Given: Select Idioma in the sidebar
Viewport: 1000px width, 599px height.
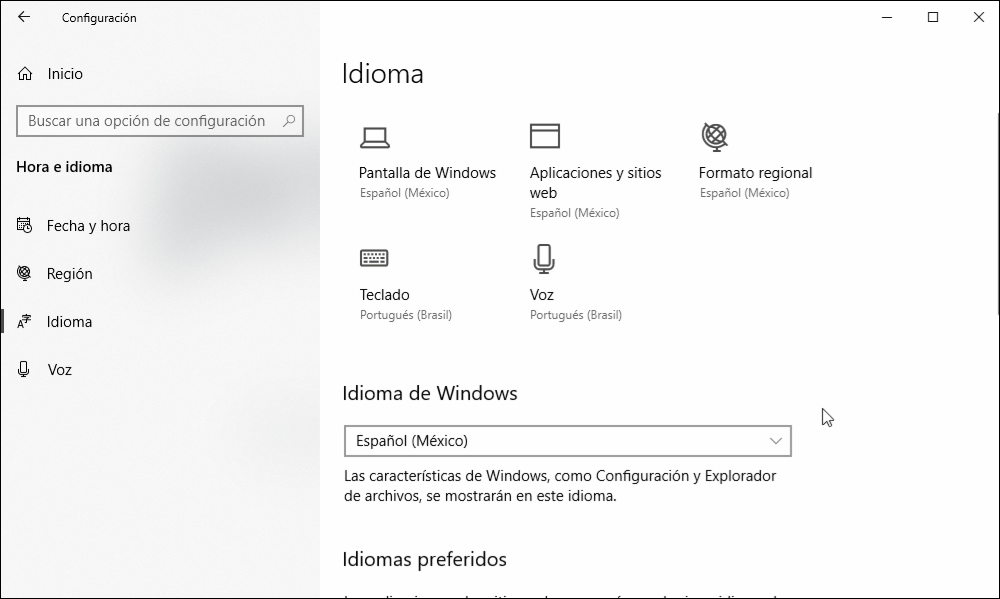Looking at the screenshot, I should (70, 322).
